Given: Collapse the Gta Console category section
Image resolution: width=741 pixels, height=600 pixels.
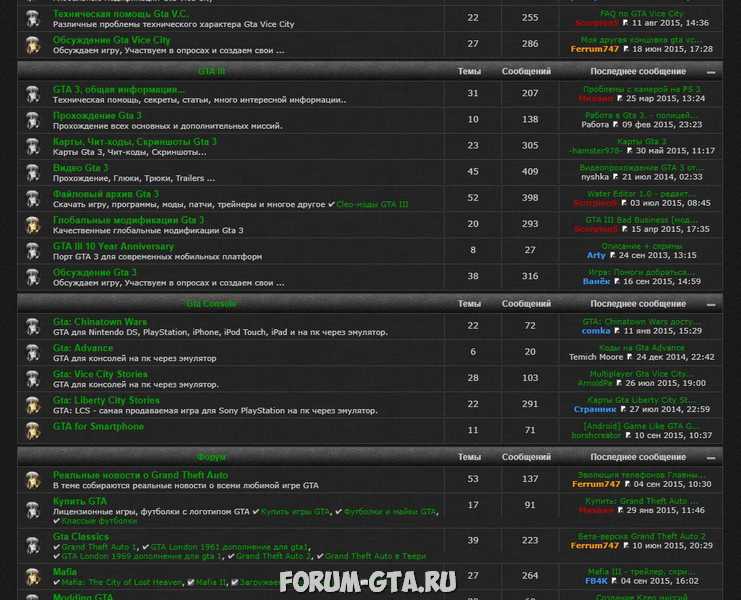Looking at the screenshot, I should (711, 305).
